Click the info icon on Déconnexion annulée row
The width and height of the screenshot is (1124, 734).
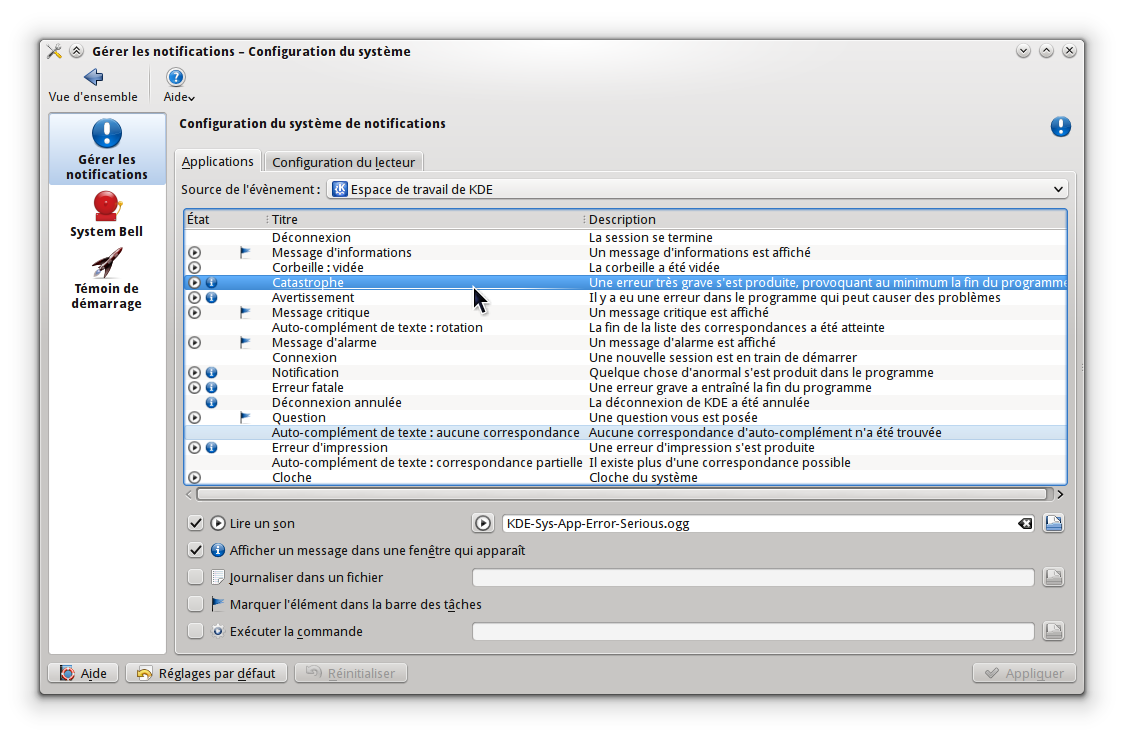[211, 403]
